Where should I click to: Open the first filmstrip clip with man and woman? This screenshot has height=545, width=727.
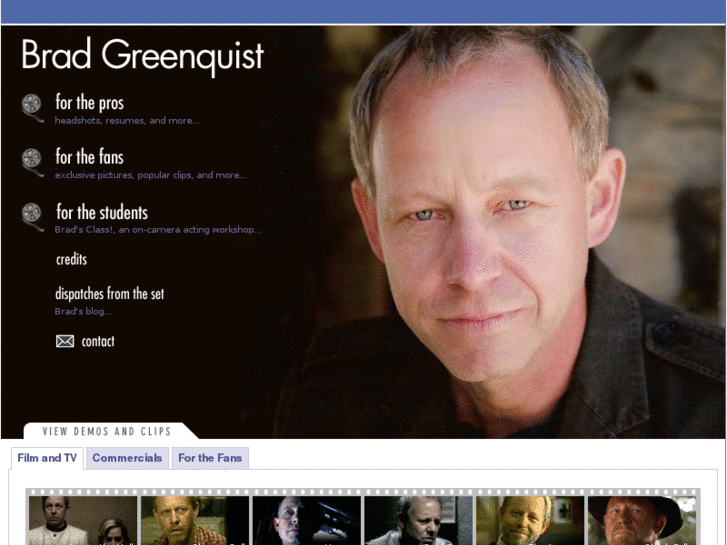(x=83, y=520)
